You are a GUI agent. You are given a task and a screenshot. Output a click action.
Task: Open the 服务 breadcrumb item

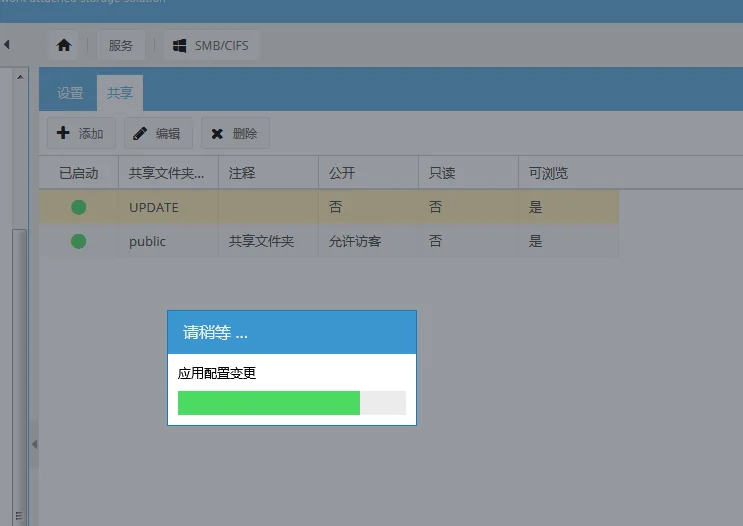point(120,45)
